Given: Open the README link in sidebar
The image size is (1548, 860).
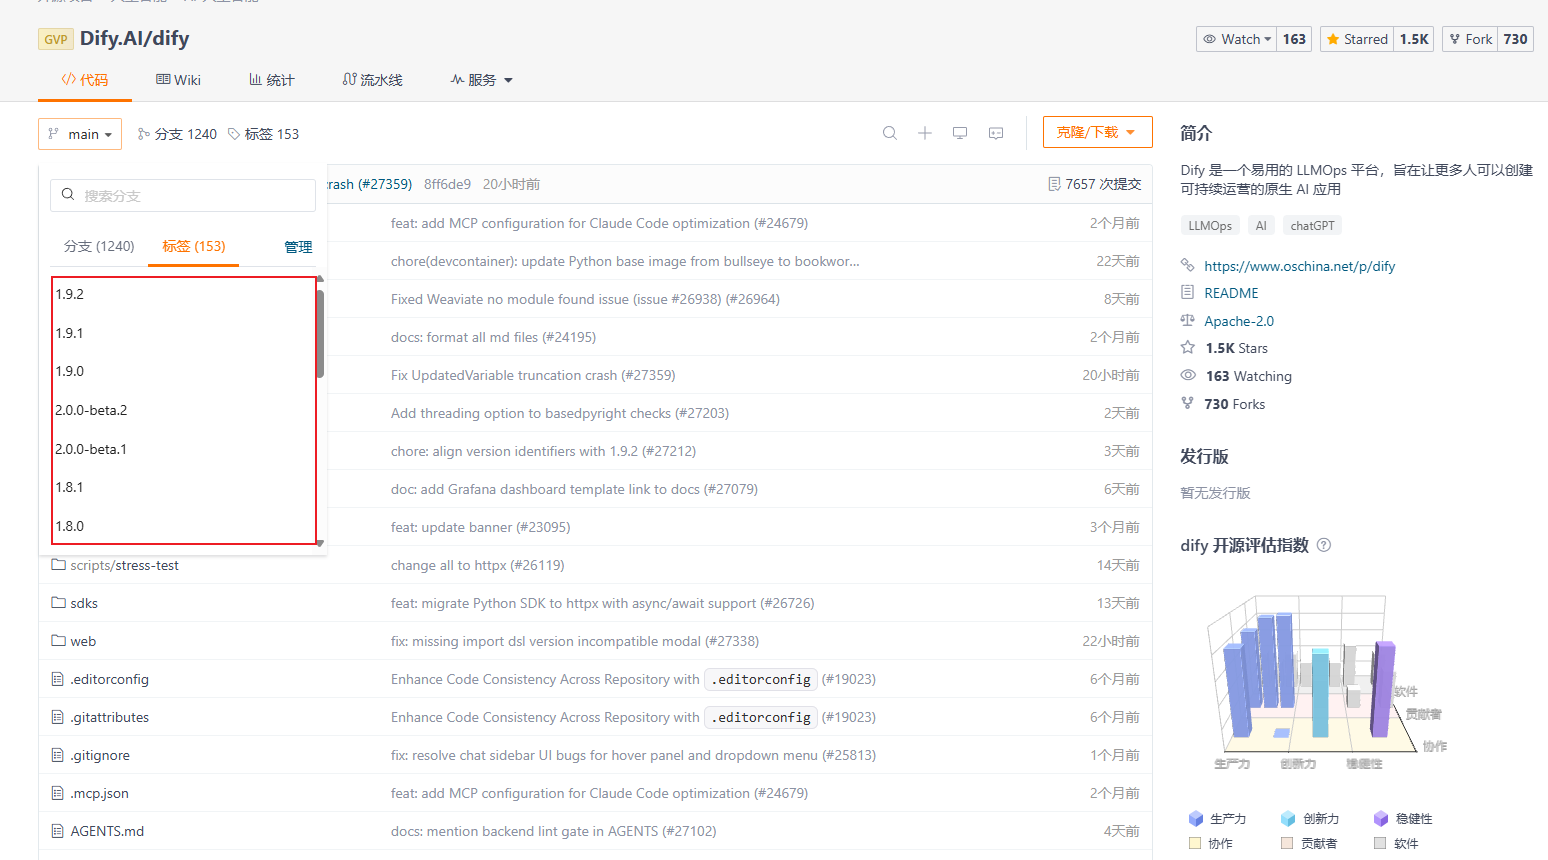Looking at the screenshot, I should tap(1231, 293).
